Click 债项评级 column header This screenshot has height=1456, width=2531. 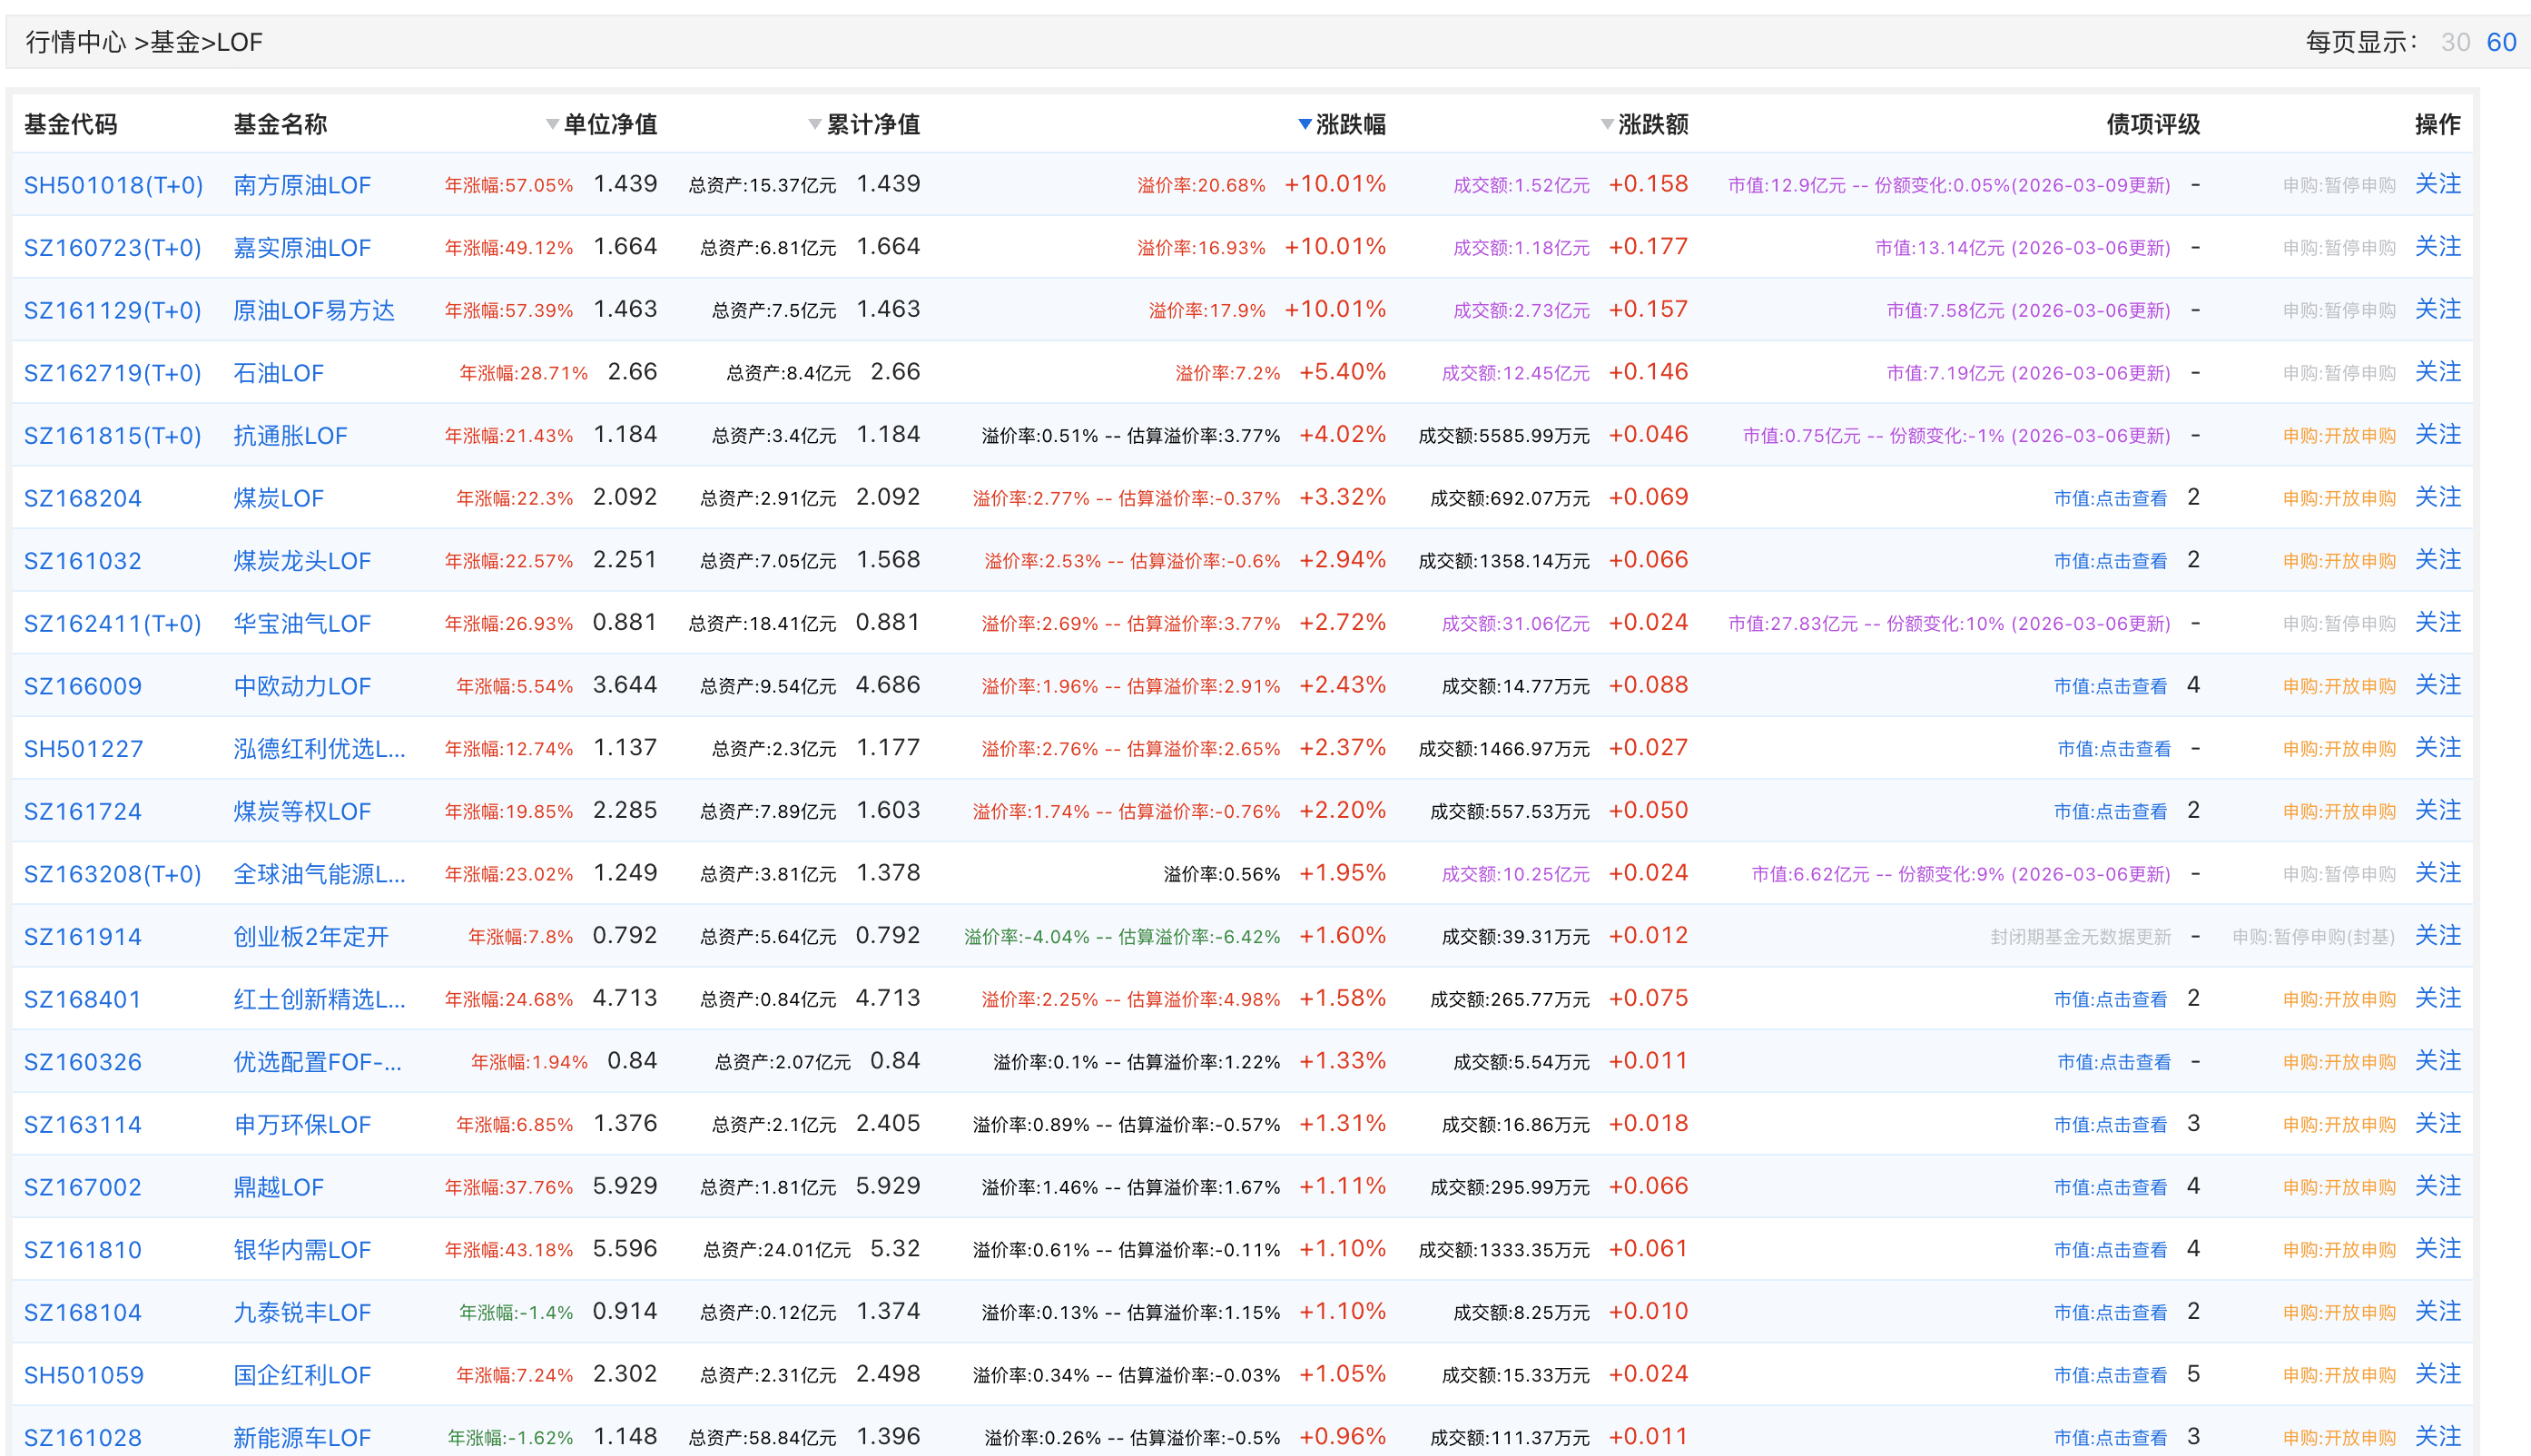click(2152, 125)
